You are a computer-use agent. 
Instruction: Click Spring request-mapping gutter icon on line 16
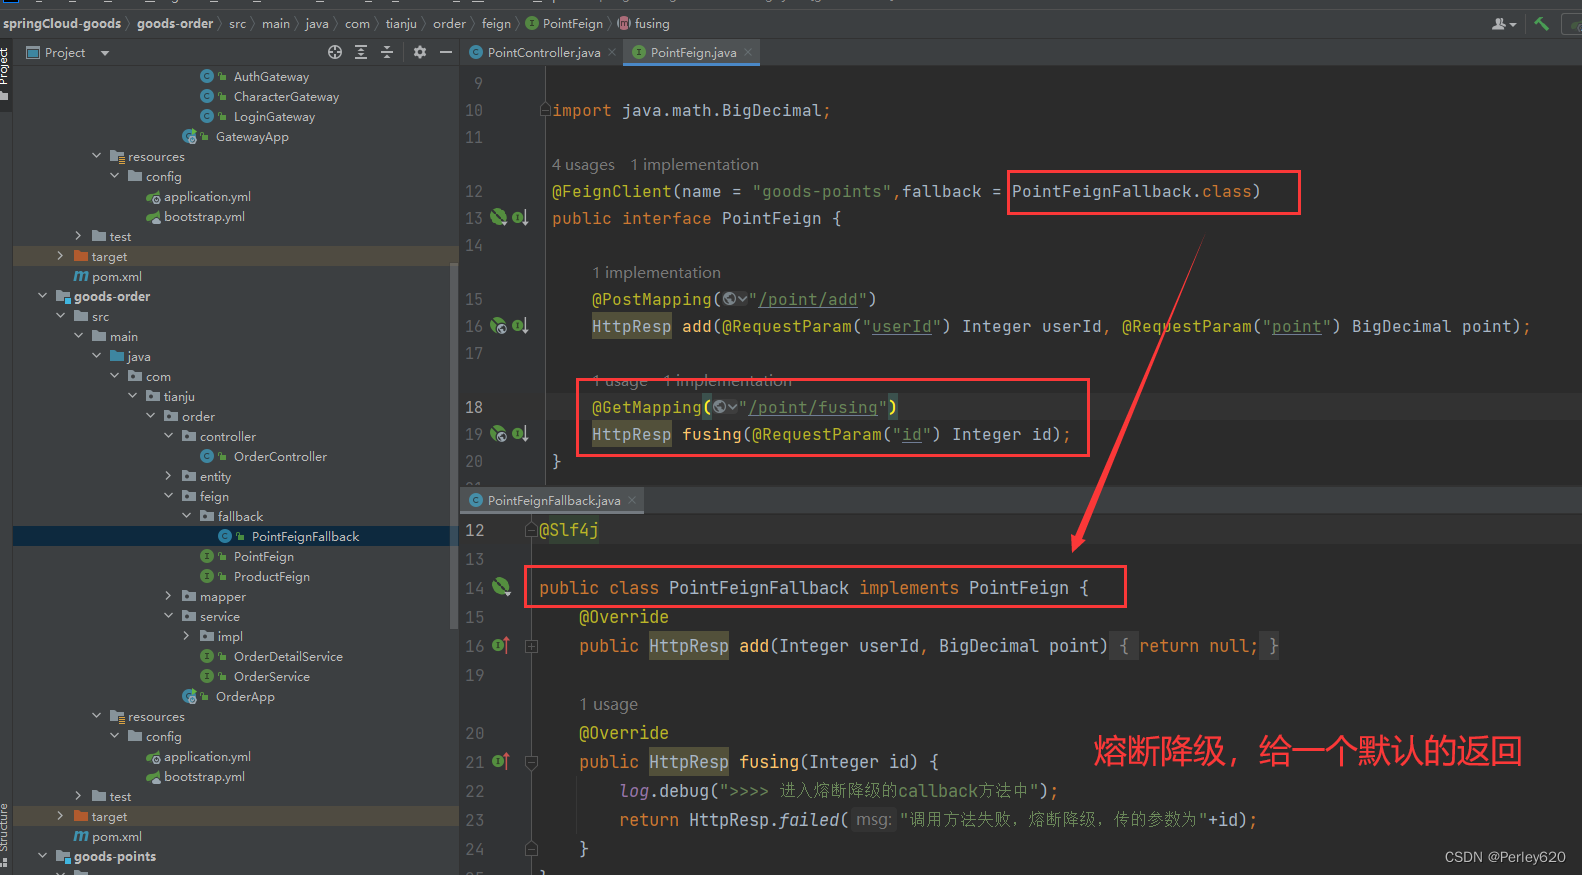click(499, 325)
